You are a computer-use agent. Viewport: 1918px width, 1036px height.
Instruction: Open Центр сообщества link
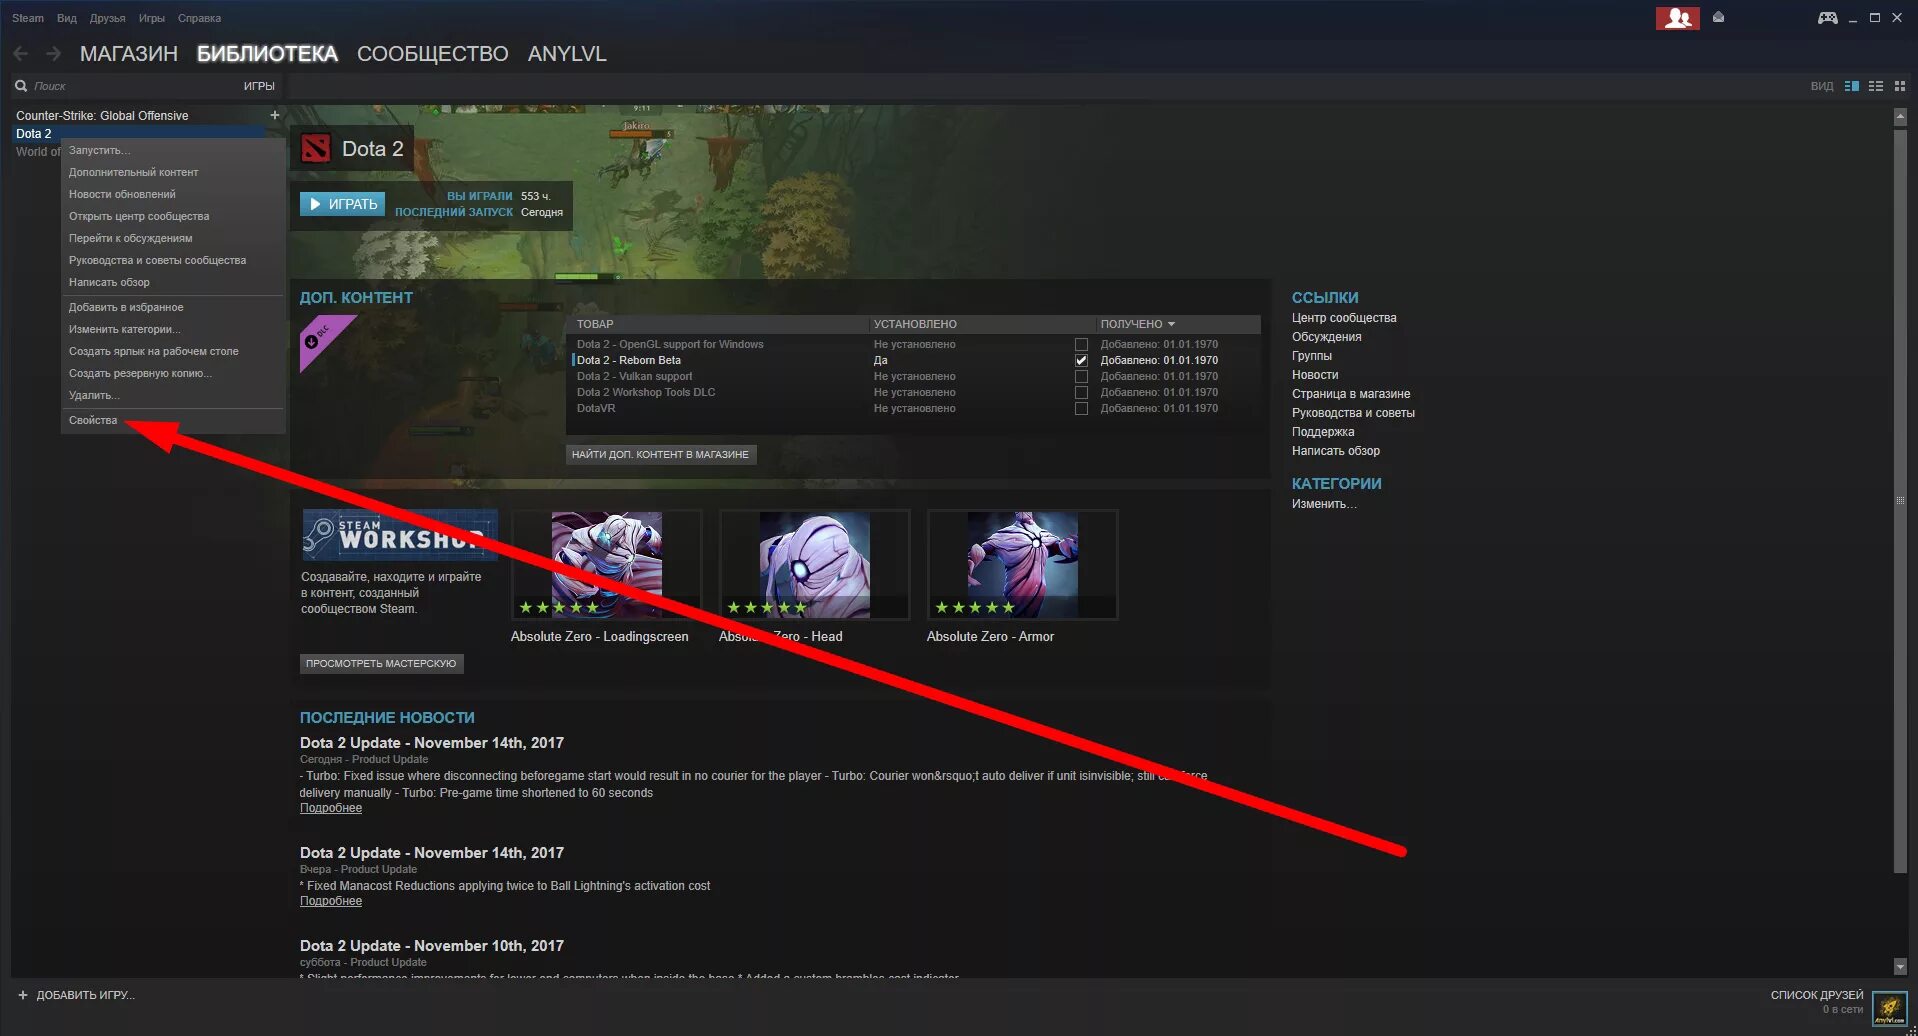pyautogui.click(x=1344, y=318)
